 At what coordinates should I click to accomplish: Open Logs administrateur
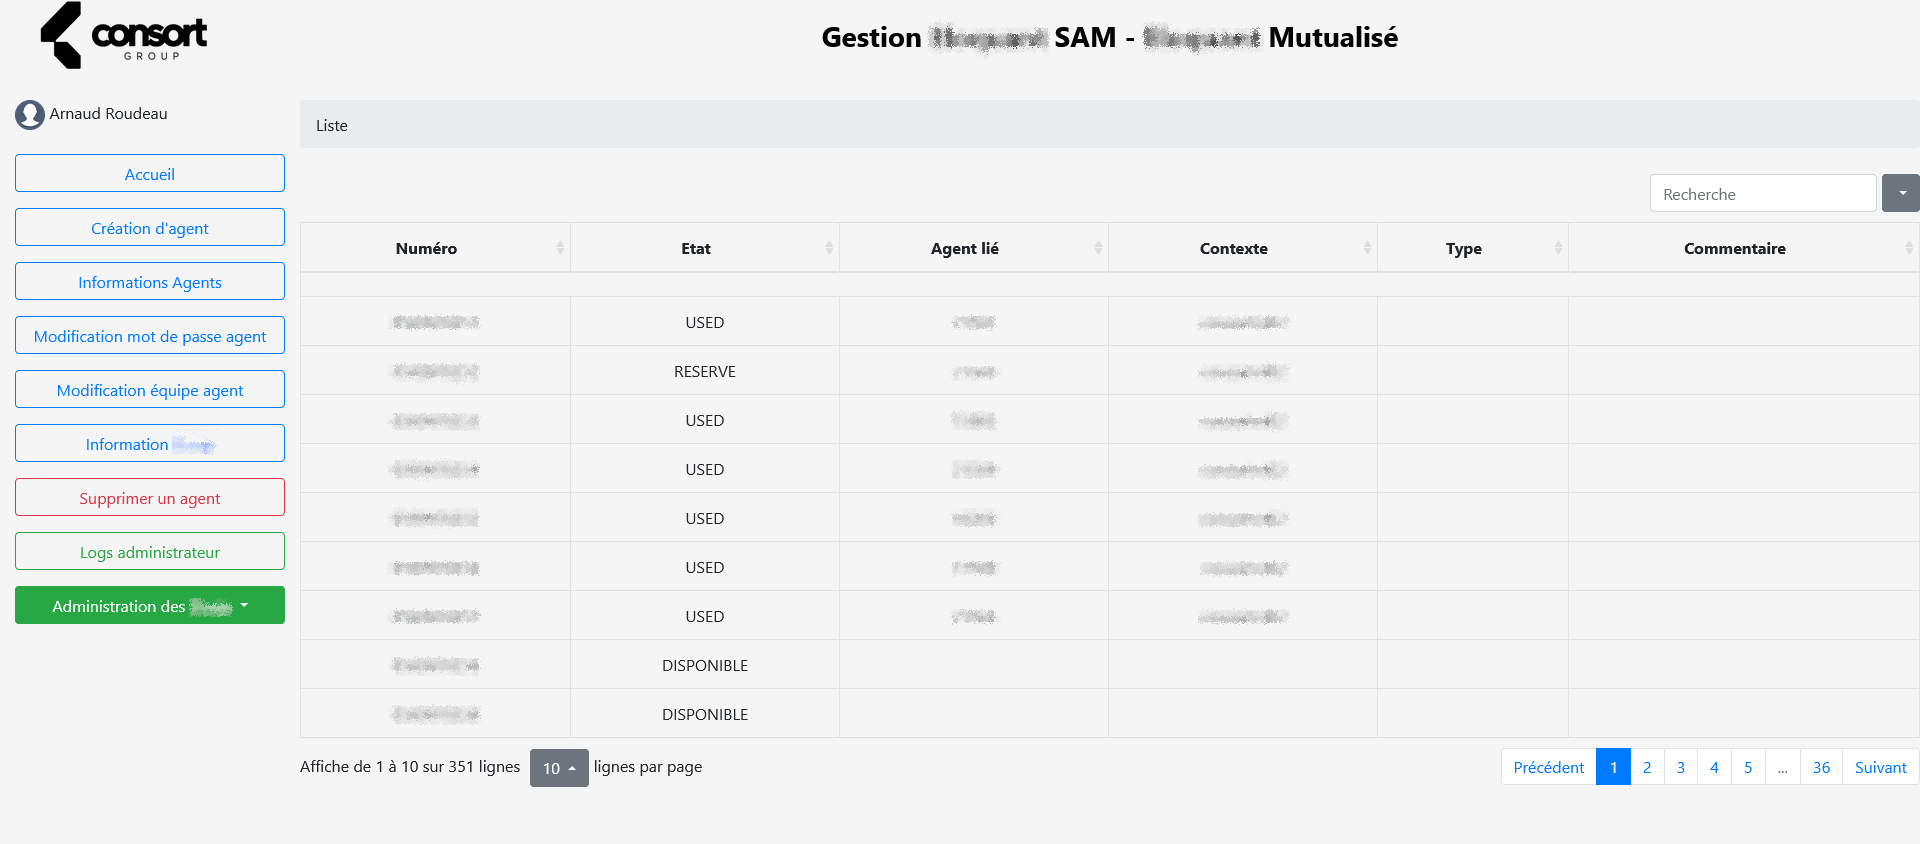[x=150, y=552]
